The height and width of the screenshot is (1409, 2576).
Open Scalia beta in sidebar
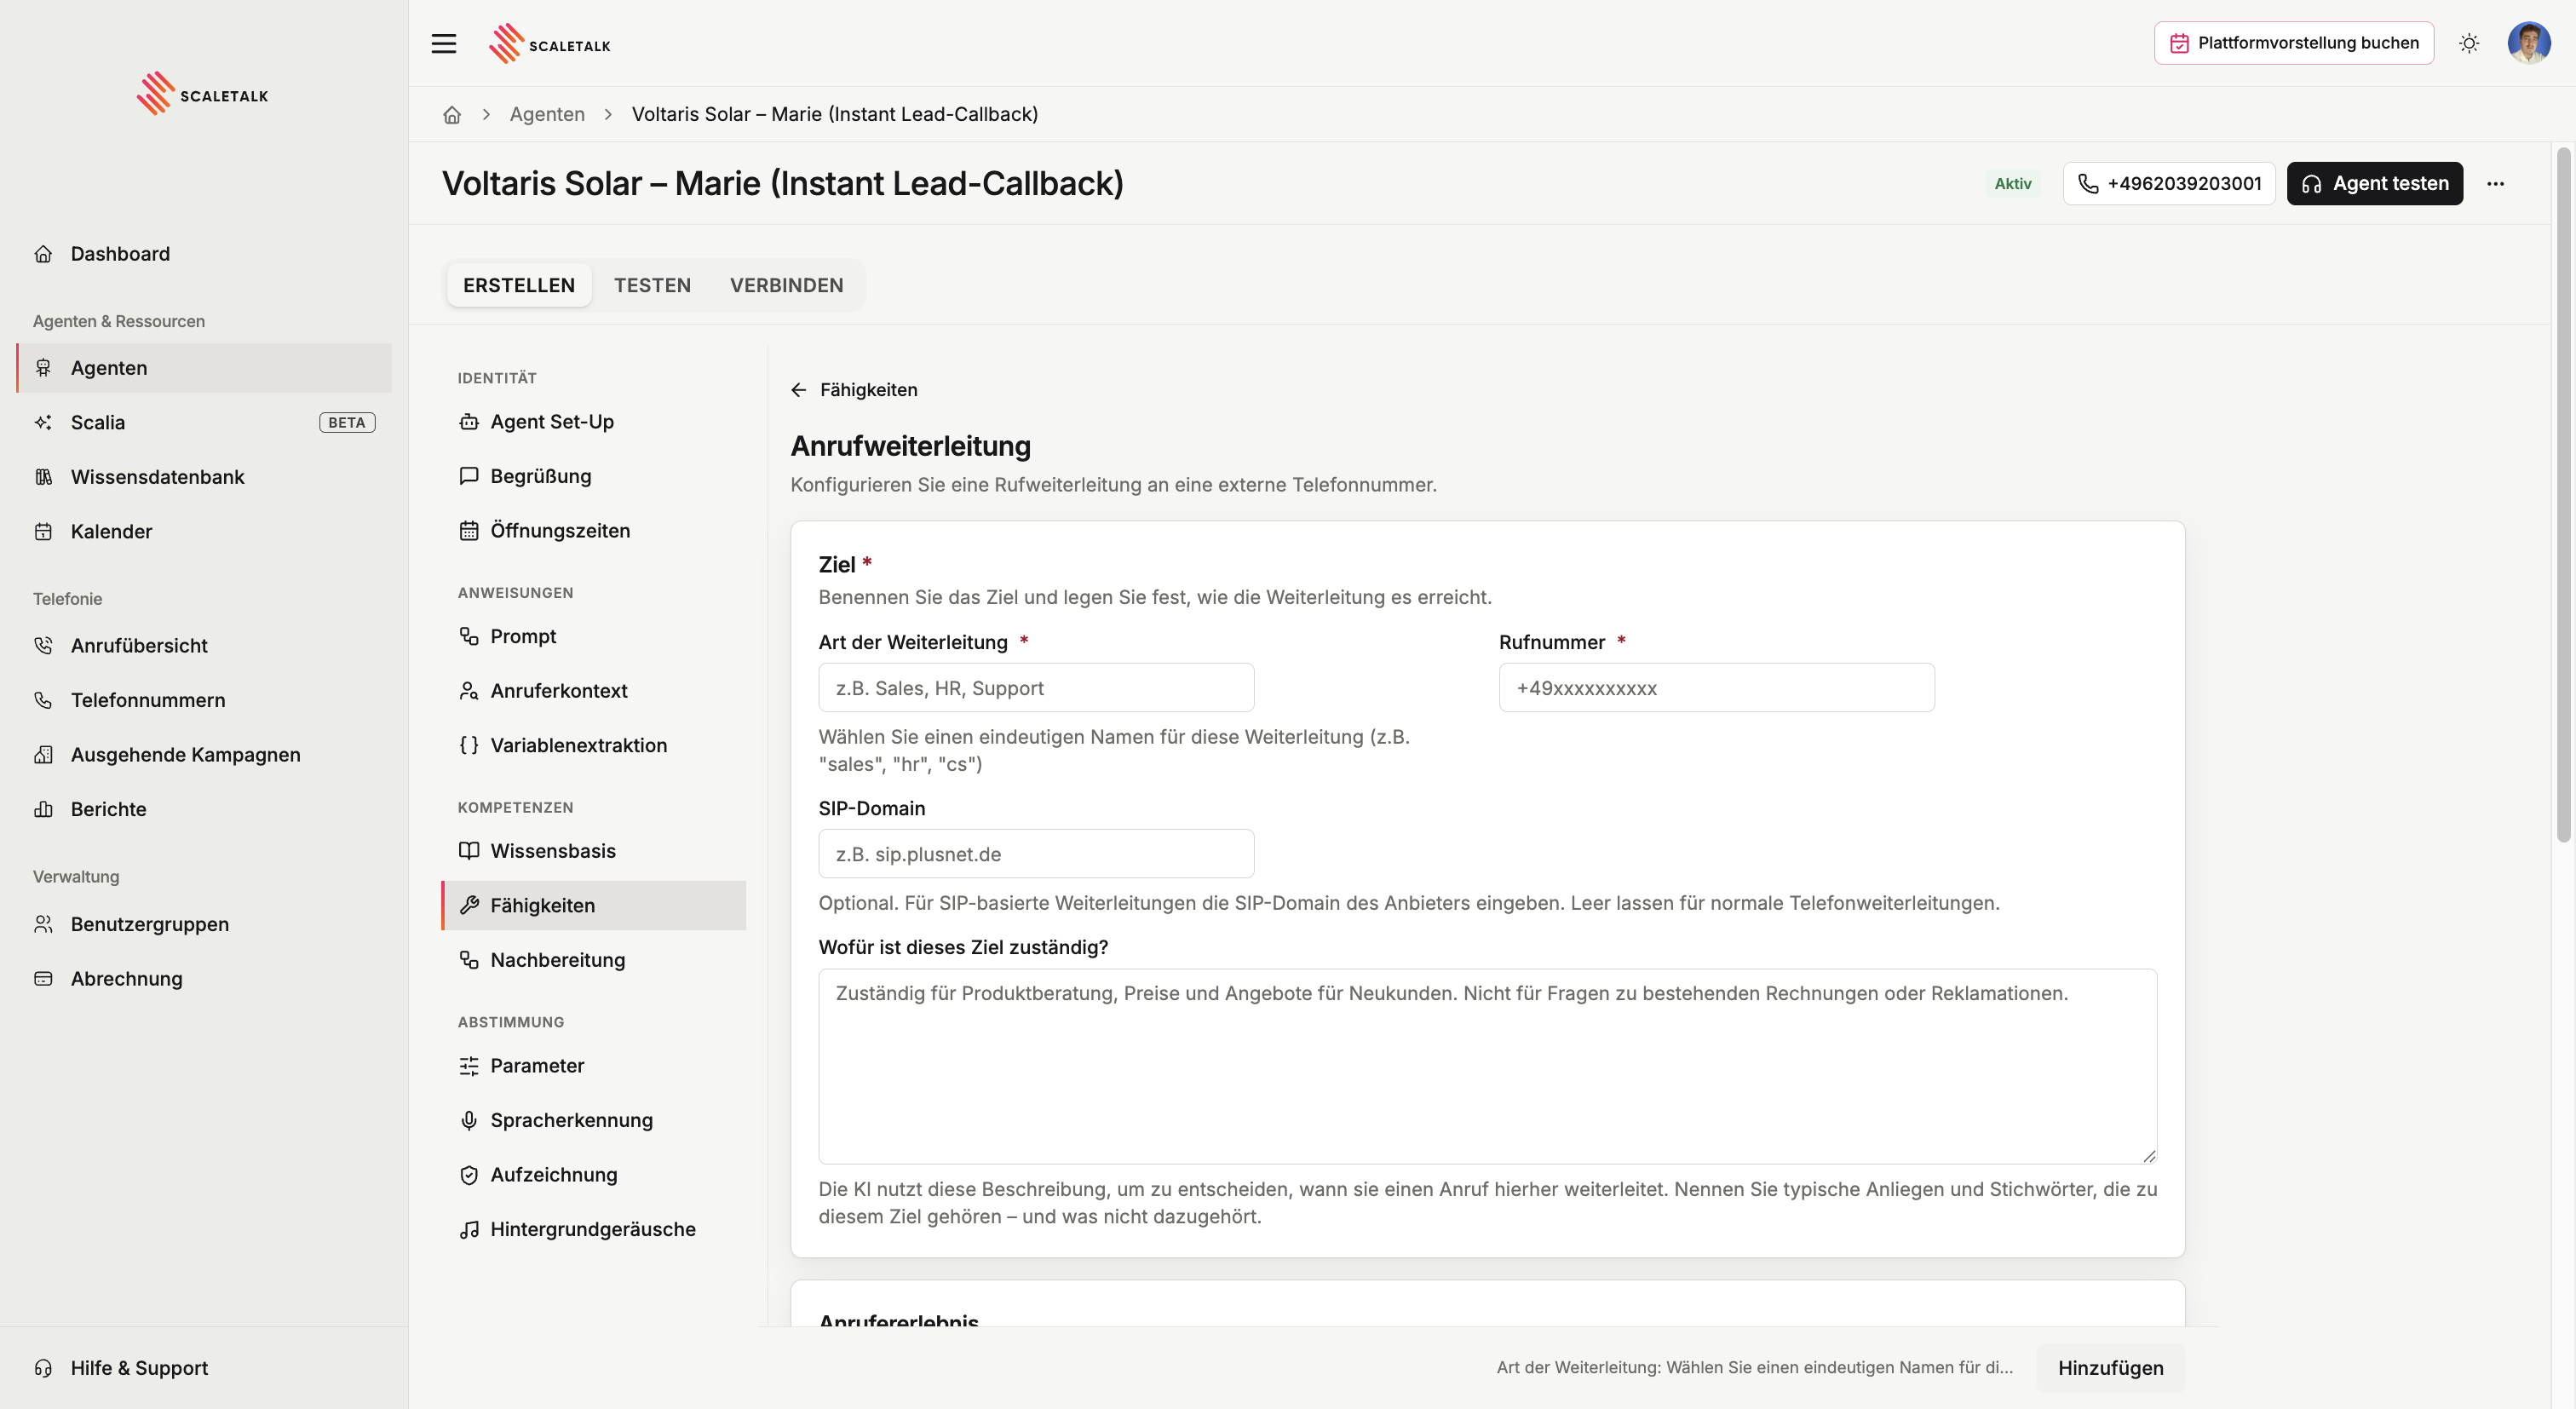click(x=204, y=422)
